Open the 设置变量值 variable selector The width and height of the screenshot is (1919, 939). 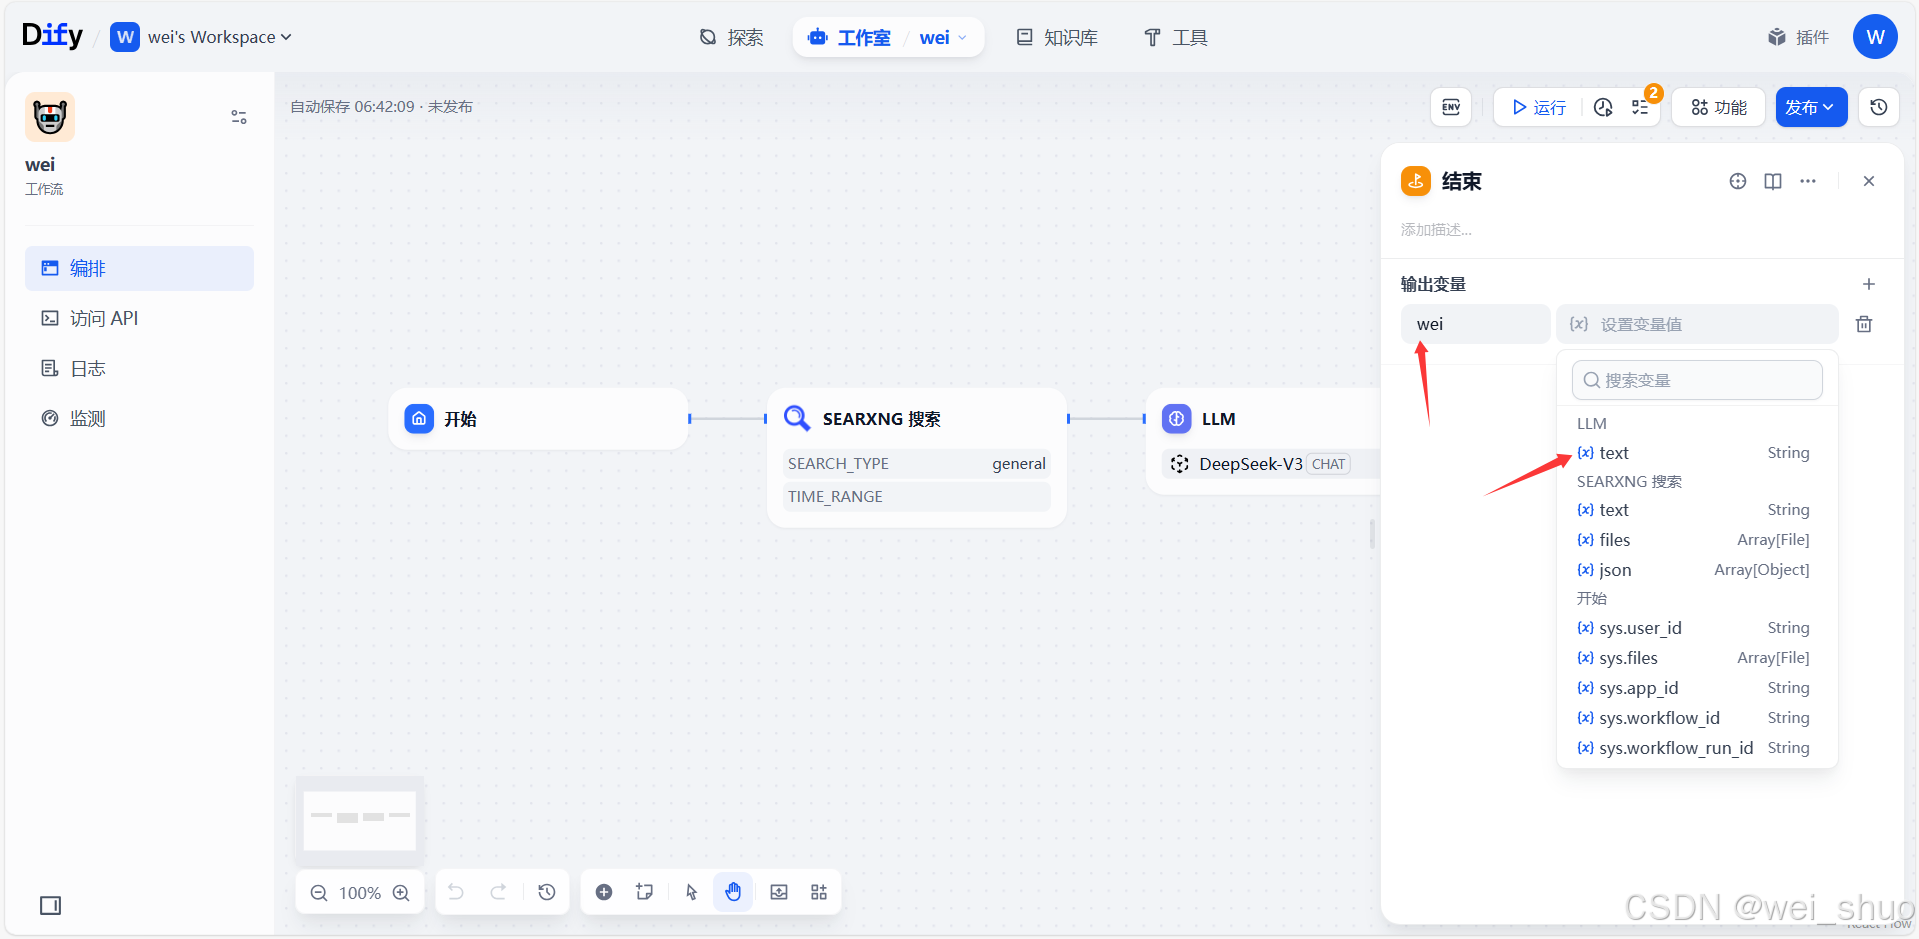pyautogui.click(x=1697, y=324)
